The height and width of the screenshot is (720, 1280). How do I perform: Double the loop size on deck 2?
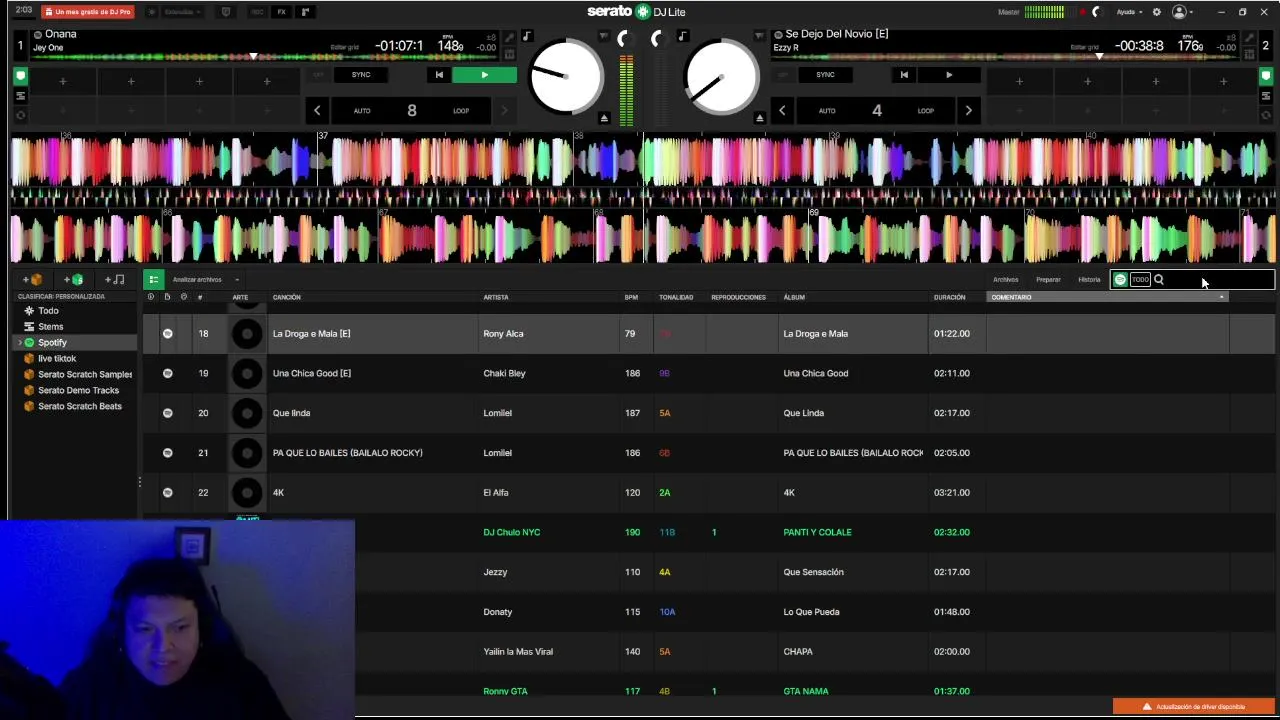click(x=968, y=111)
